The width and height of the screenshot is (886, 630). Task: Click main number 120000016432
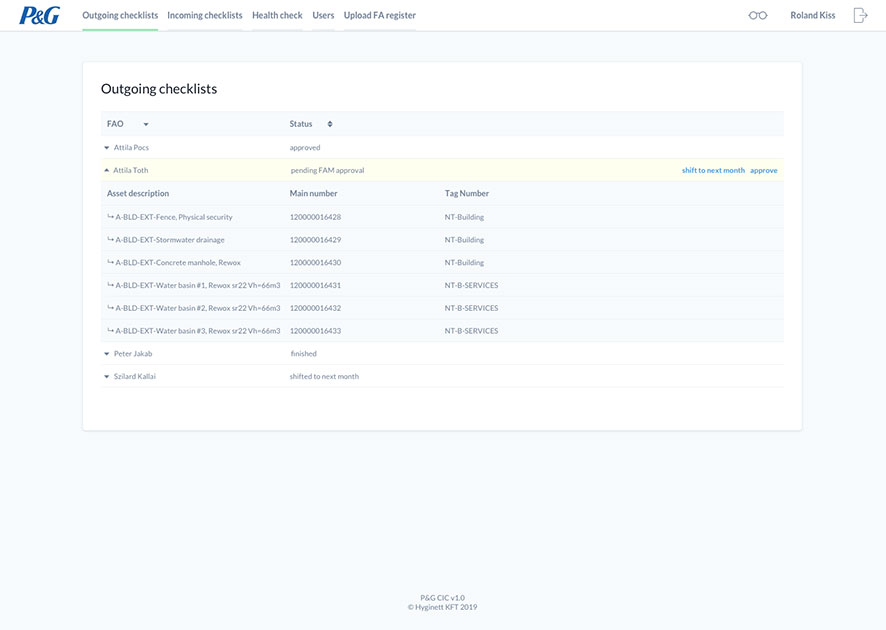click(x=315, y=308)
